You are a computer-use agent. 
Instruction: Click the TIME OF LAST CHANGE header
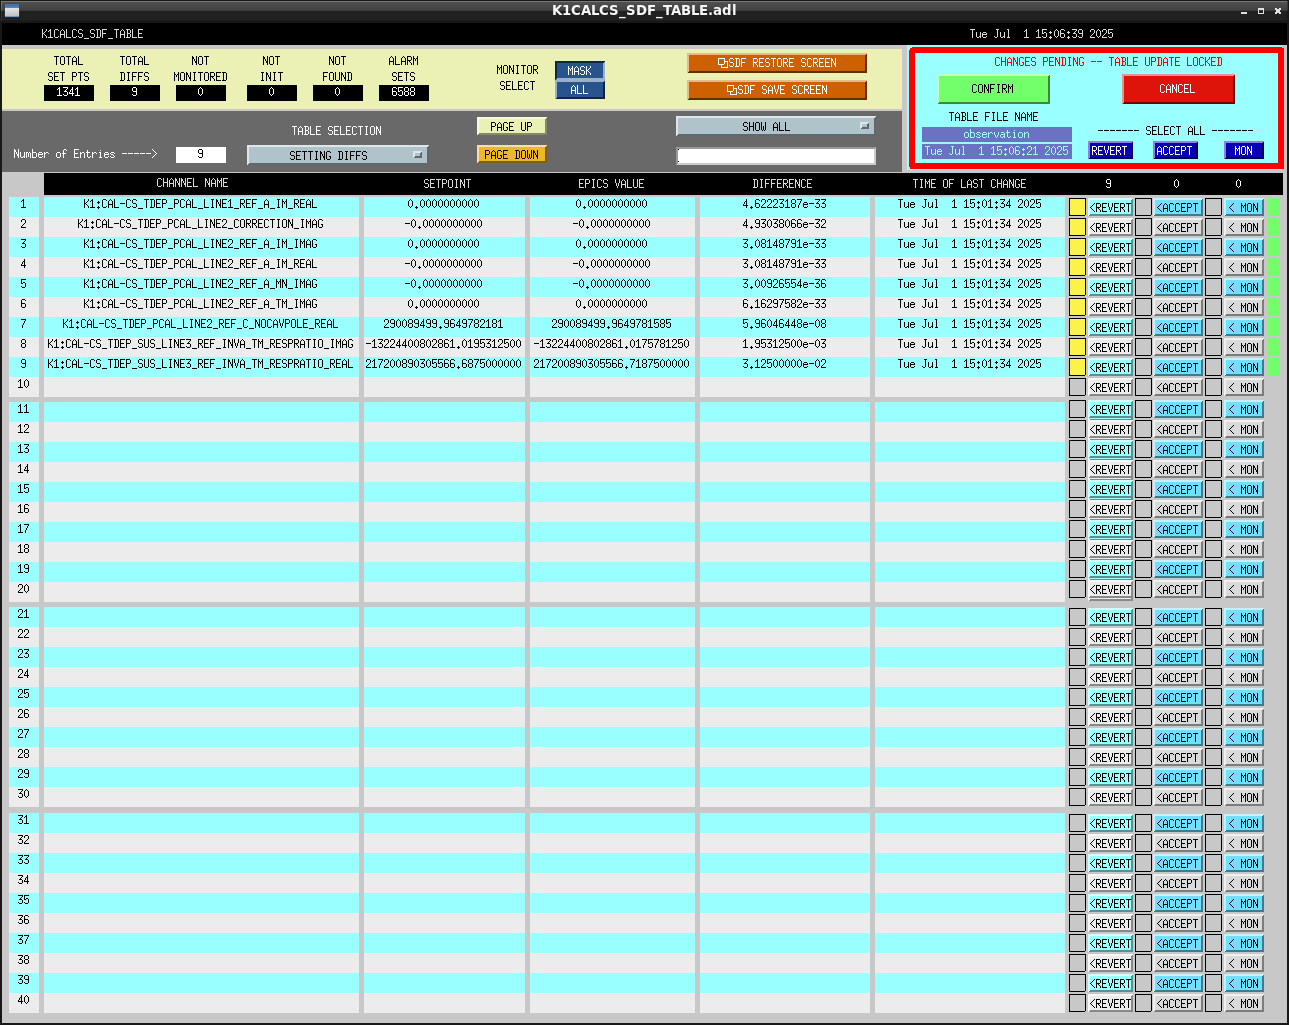click(x=969, y=184)
